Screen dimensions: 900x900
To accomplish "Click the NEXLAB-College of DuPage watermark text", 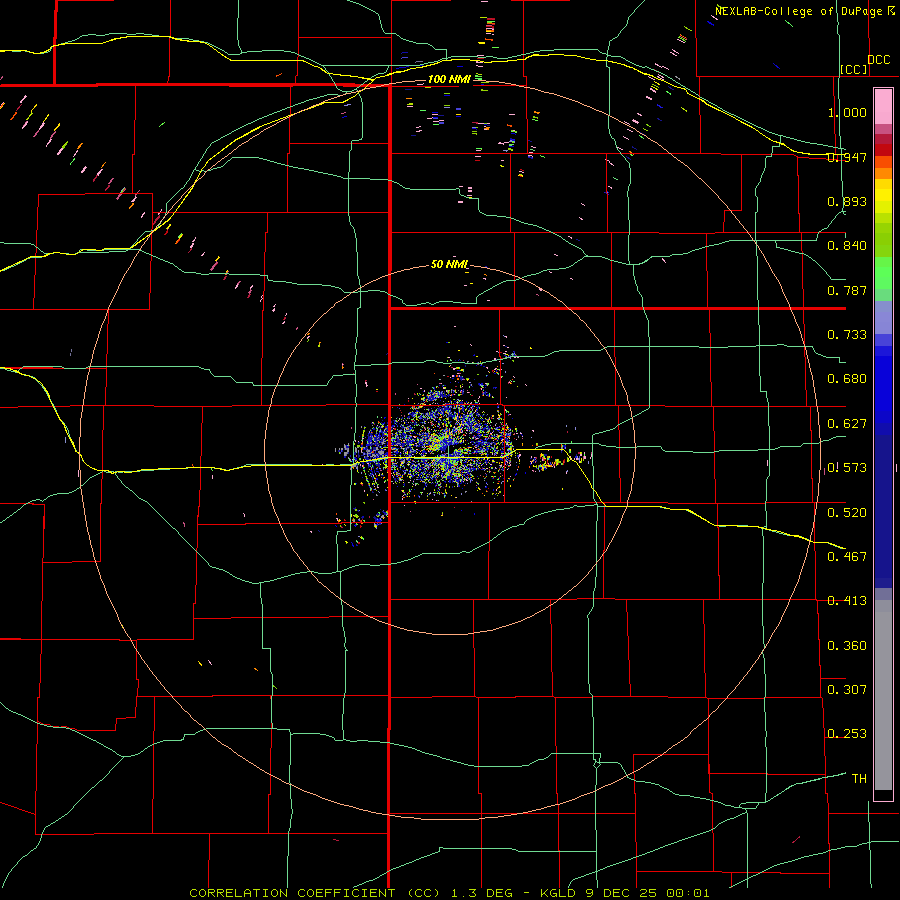I will click(798, 11).
